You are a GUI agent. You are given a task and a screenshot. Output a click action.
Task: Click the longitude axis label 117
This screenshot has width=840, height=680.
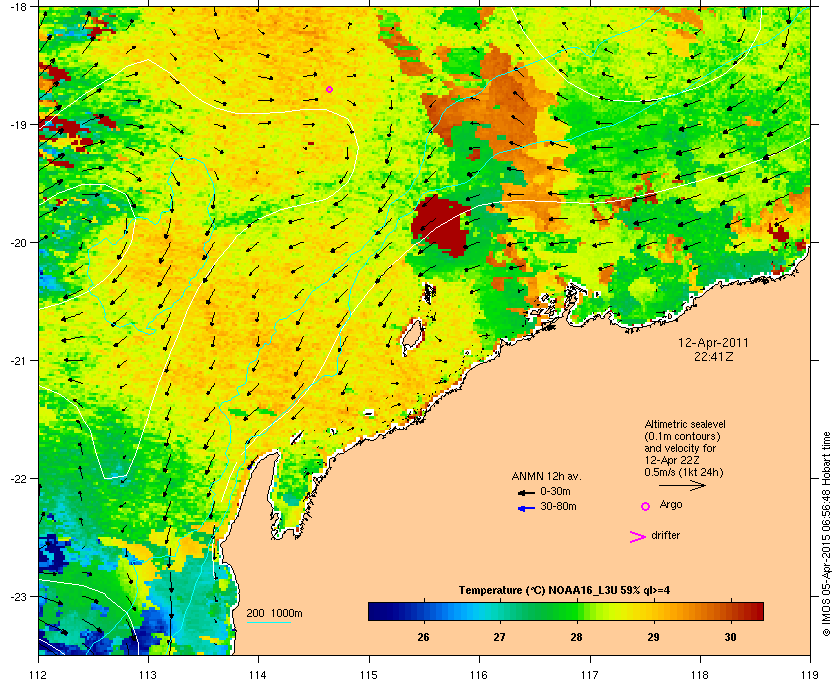coord(590,675)
